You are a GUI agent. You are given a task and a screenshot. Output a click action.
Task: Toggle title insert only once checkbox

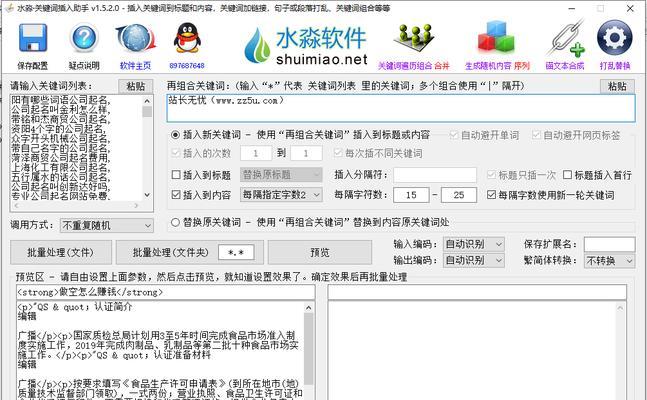(491, 175)
